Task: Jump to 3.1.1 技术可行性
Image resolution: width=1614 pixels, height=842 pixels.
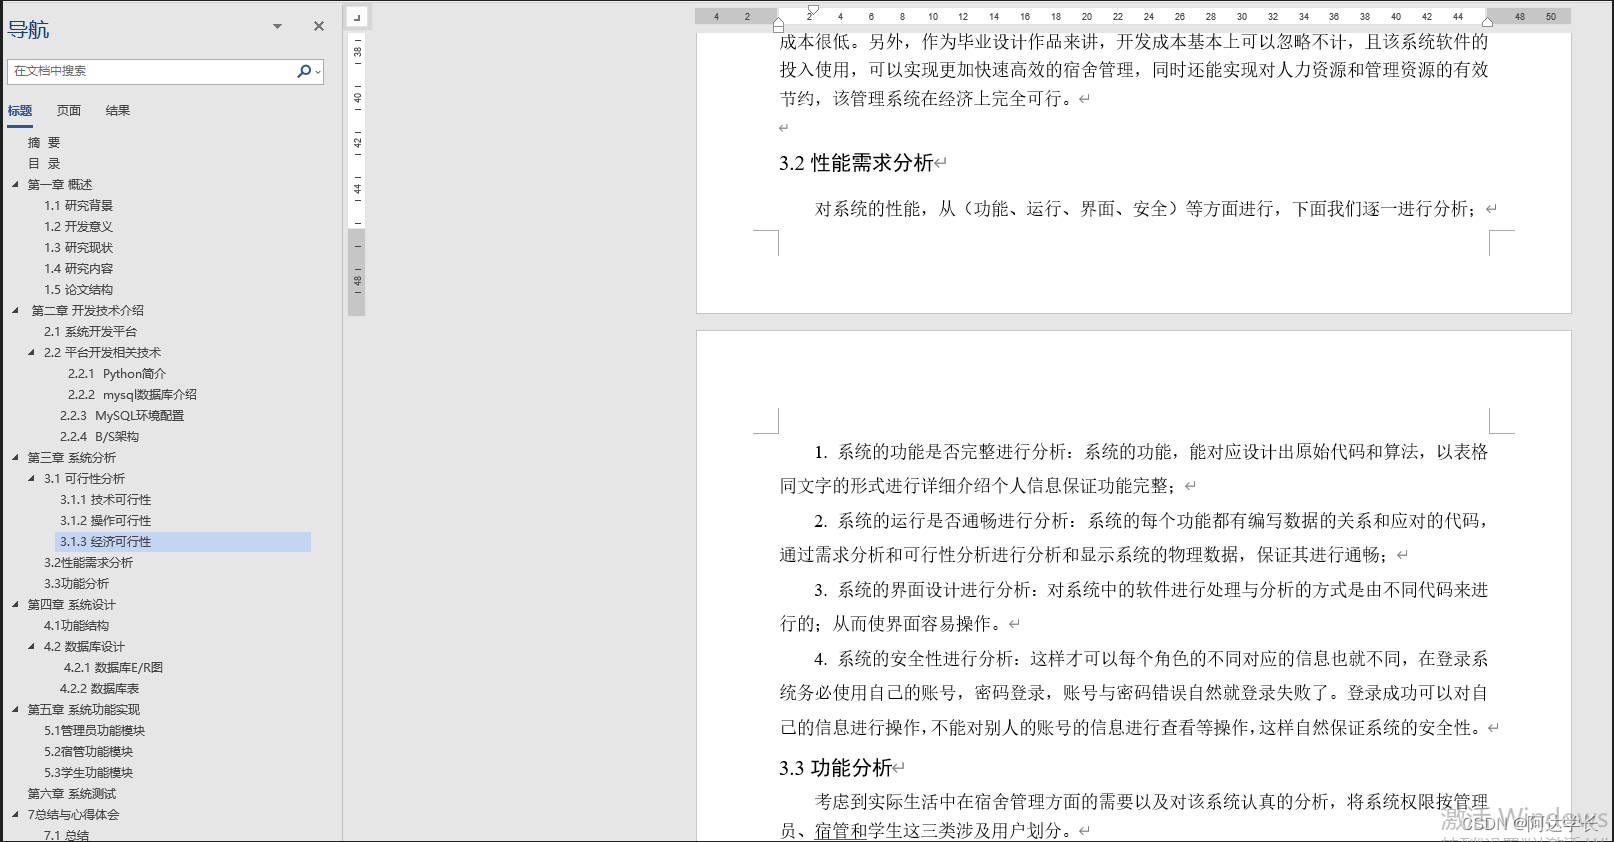Action: pyautogui.click(x=105, y=499)
